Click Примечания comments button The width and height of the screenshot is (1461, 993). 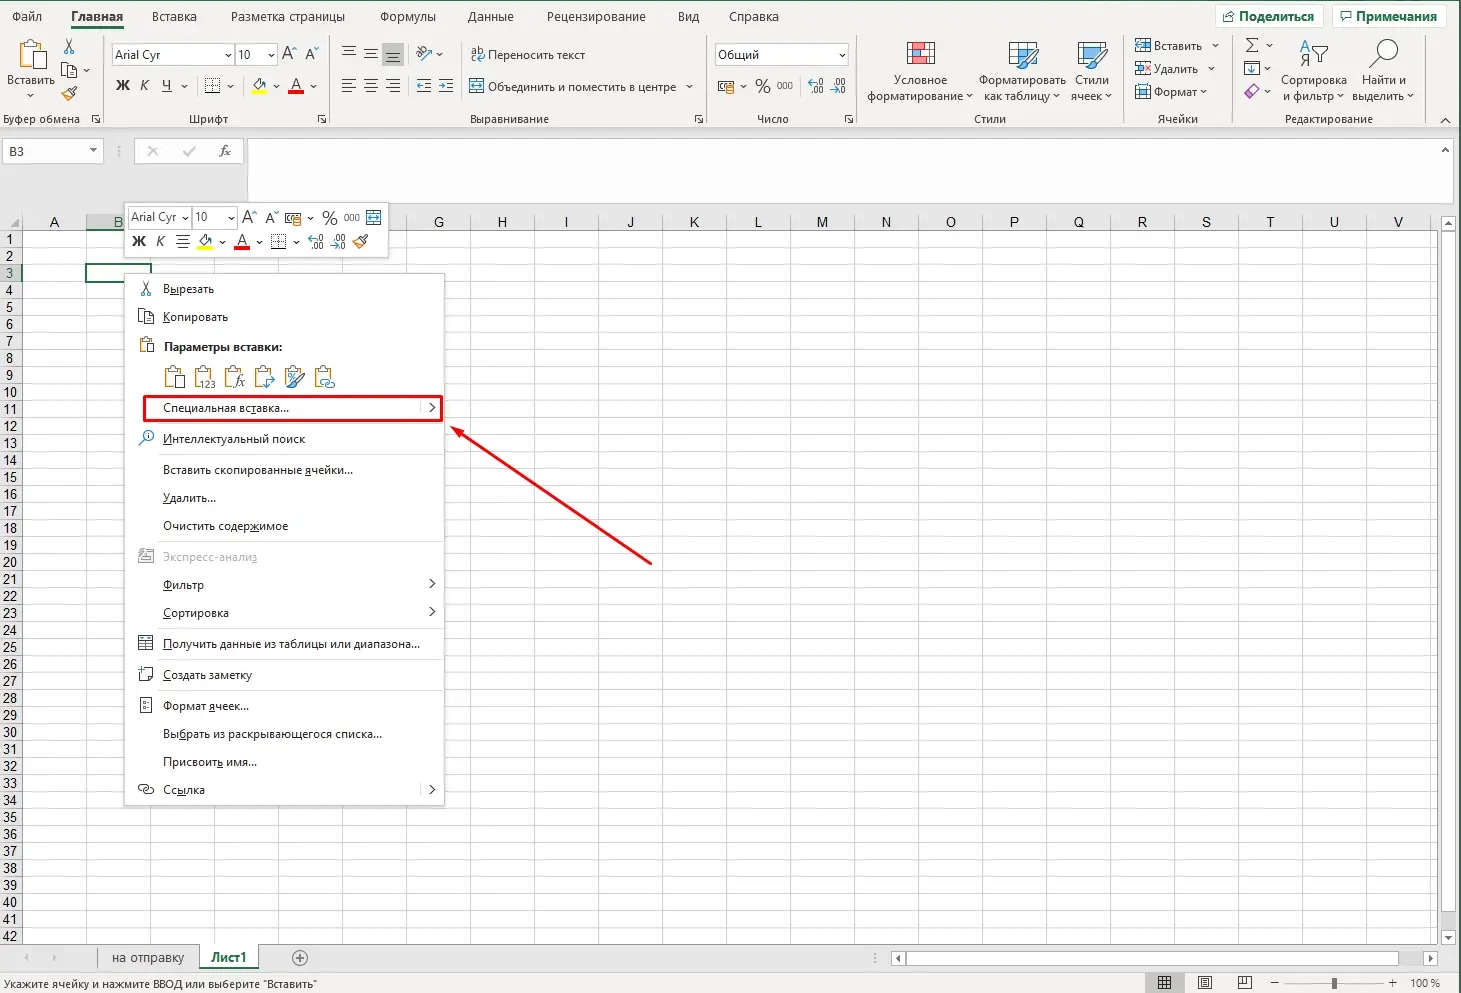(1389, 17)
